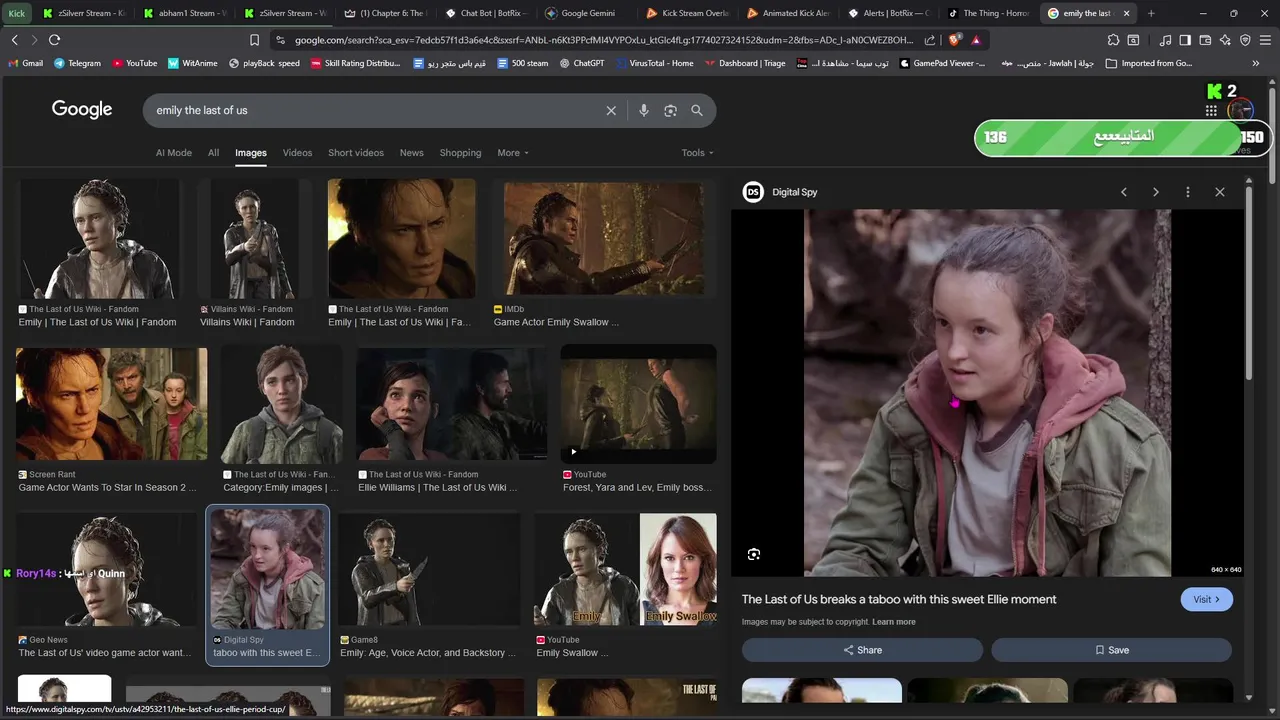Screen dimensions: 1280x720
Task: Select the News search tab
Action: coord(412,153)
